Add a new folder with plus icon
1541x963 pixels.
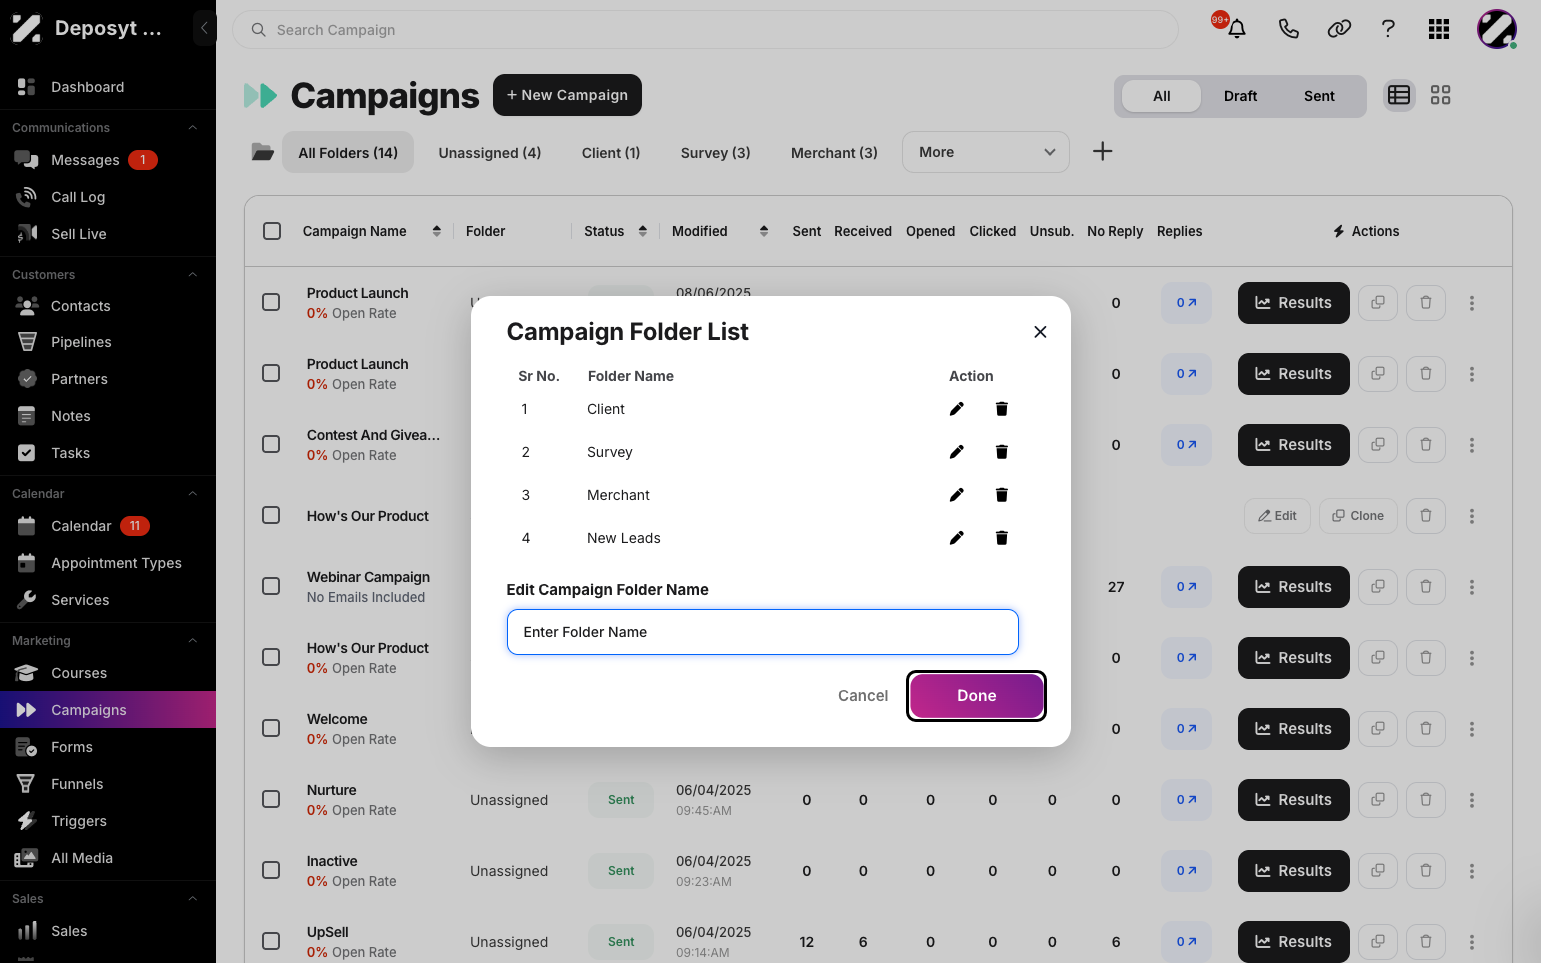(1102, 151)
